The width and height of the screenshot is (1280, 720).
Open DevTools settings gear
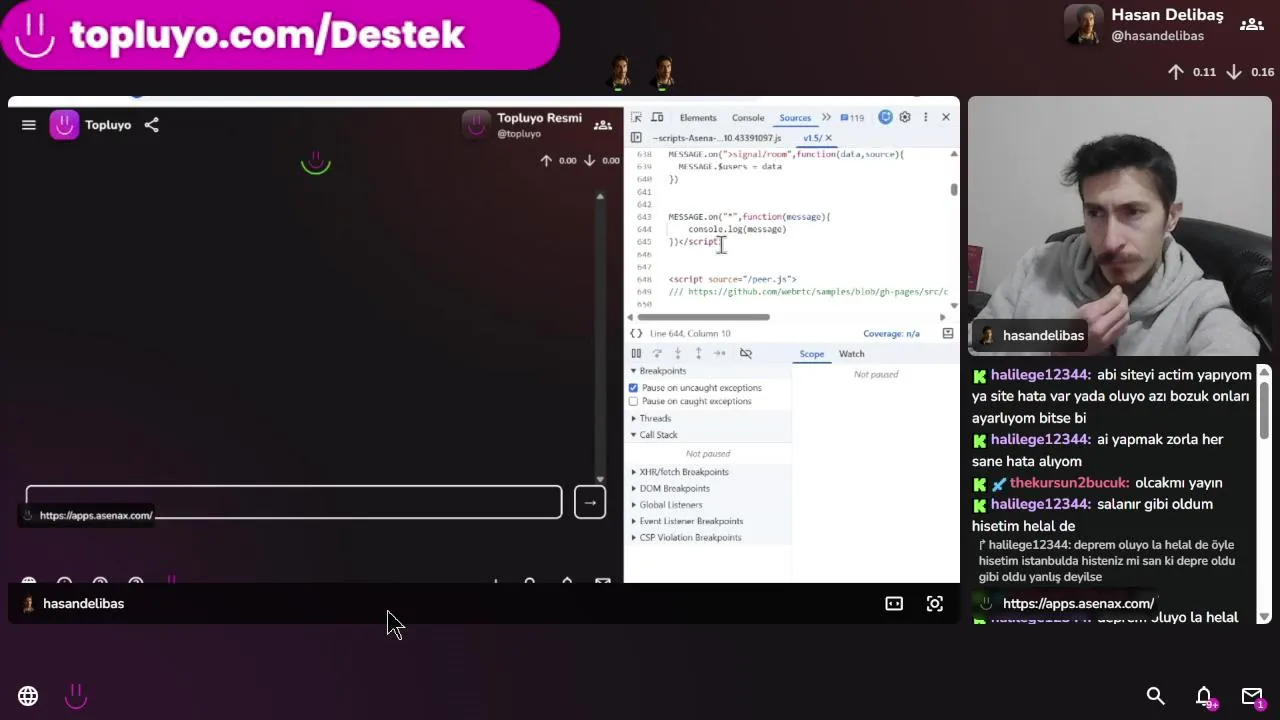[905, 117]
